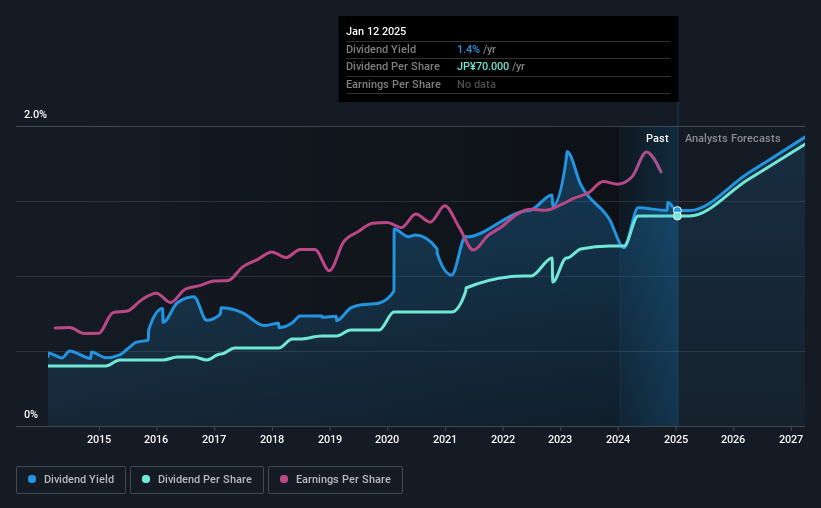Click the 2015 x-axis label
The image size is (821, 508).
pos(99,439)
